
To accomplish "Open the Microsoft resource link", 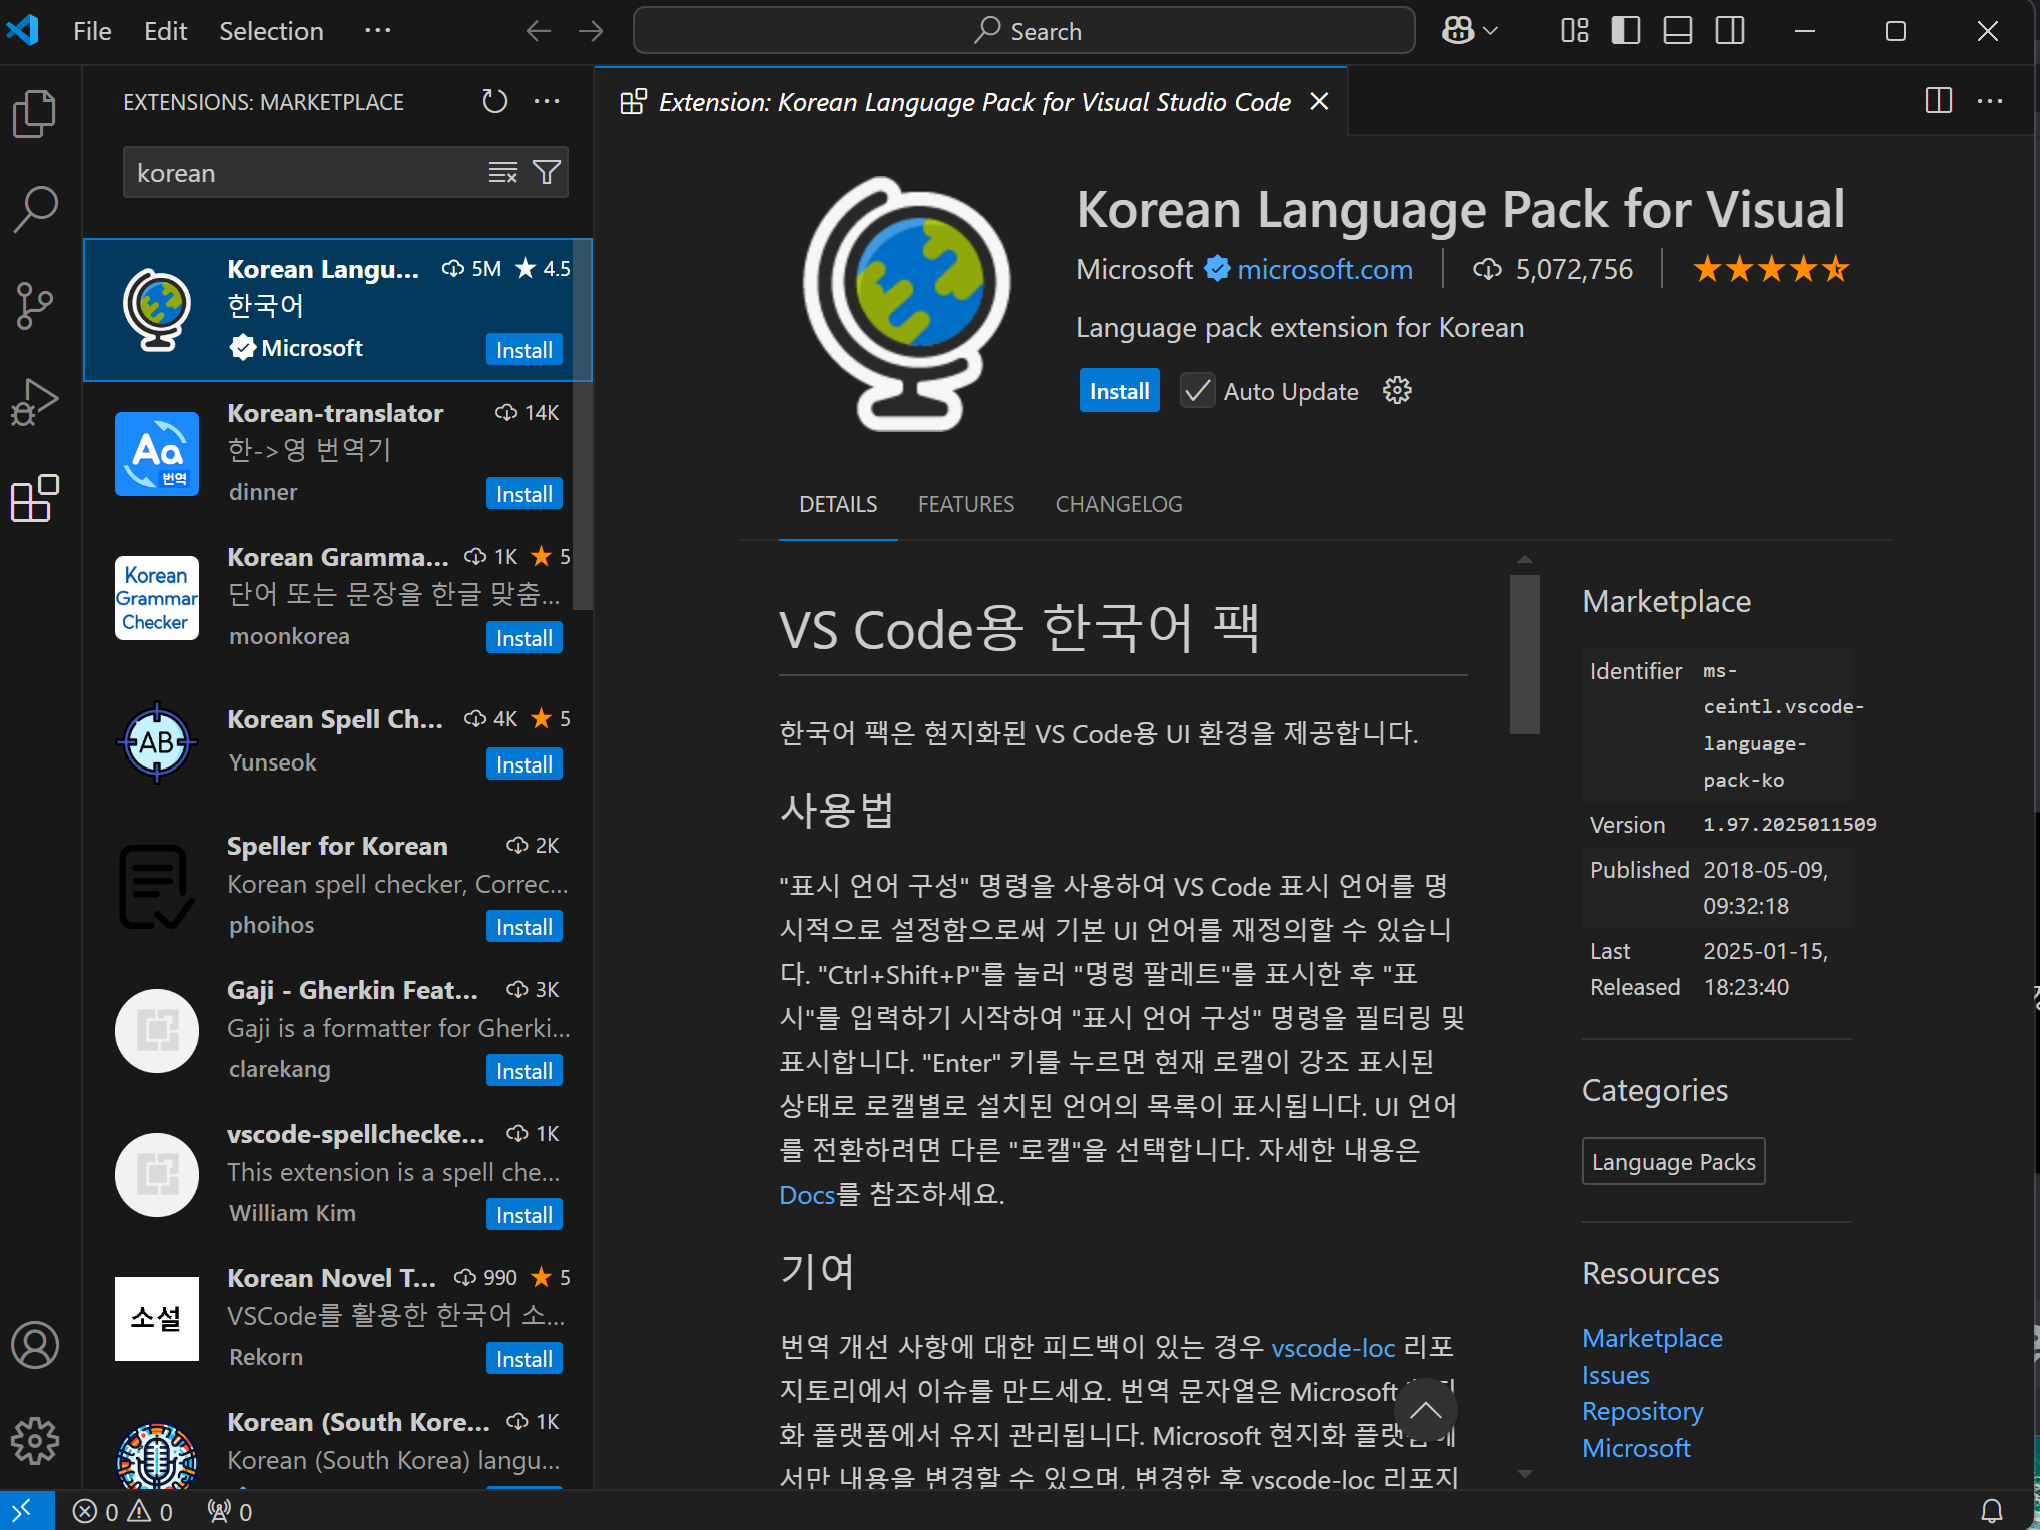I will (x=1636, y=1448).
